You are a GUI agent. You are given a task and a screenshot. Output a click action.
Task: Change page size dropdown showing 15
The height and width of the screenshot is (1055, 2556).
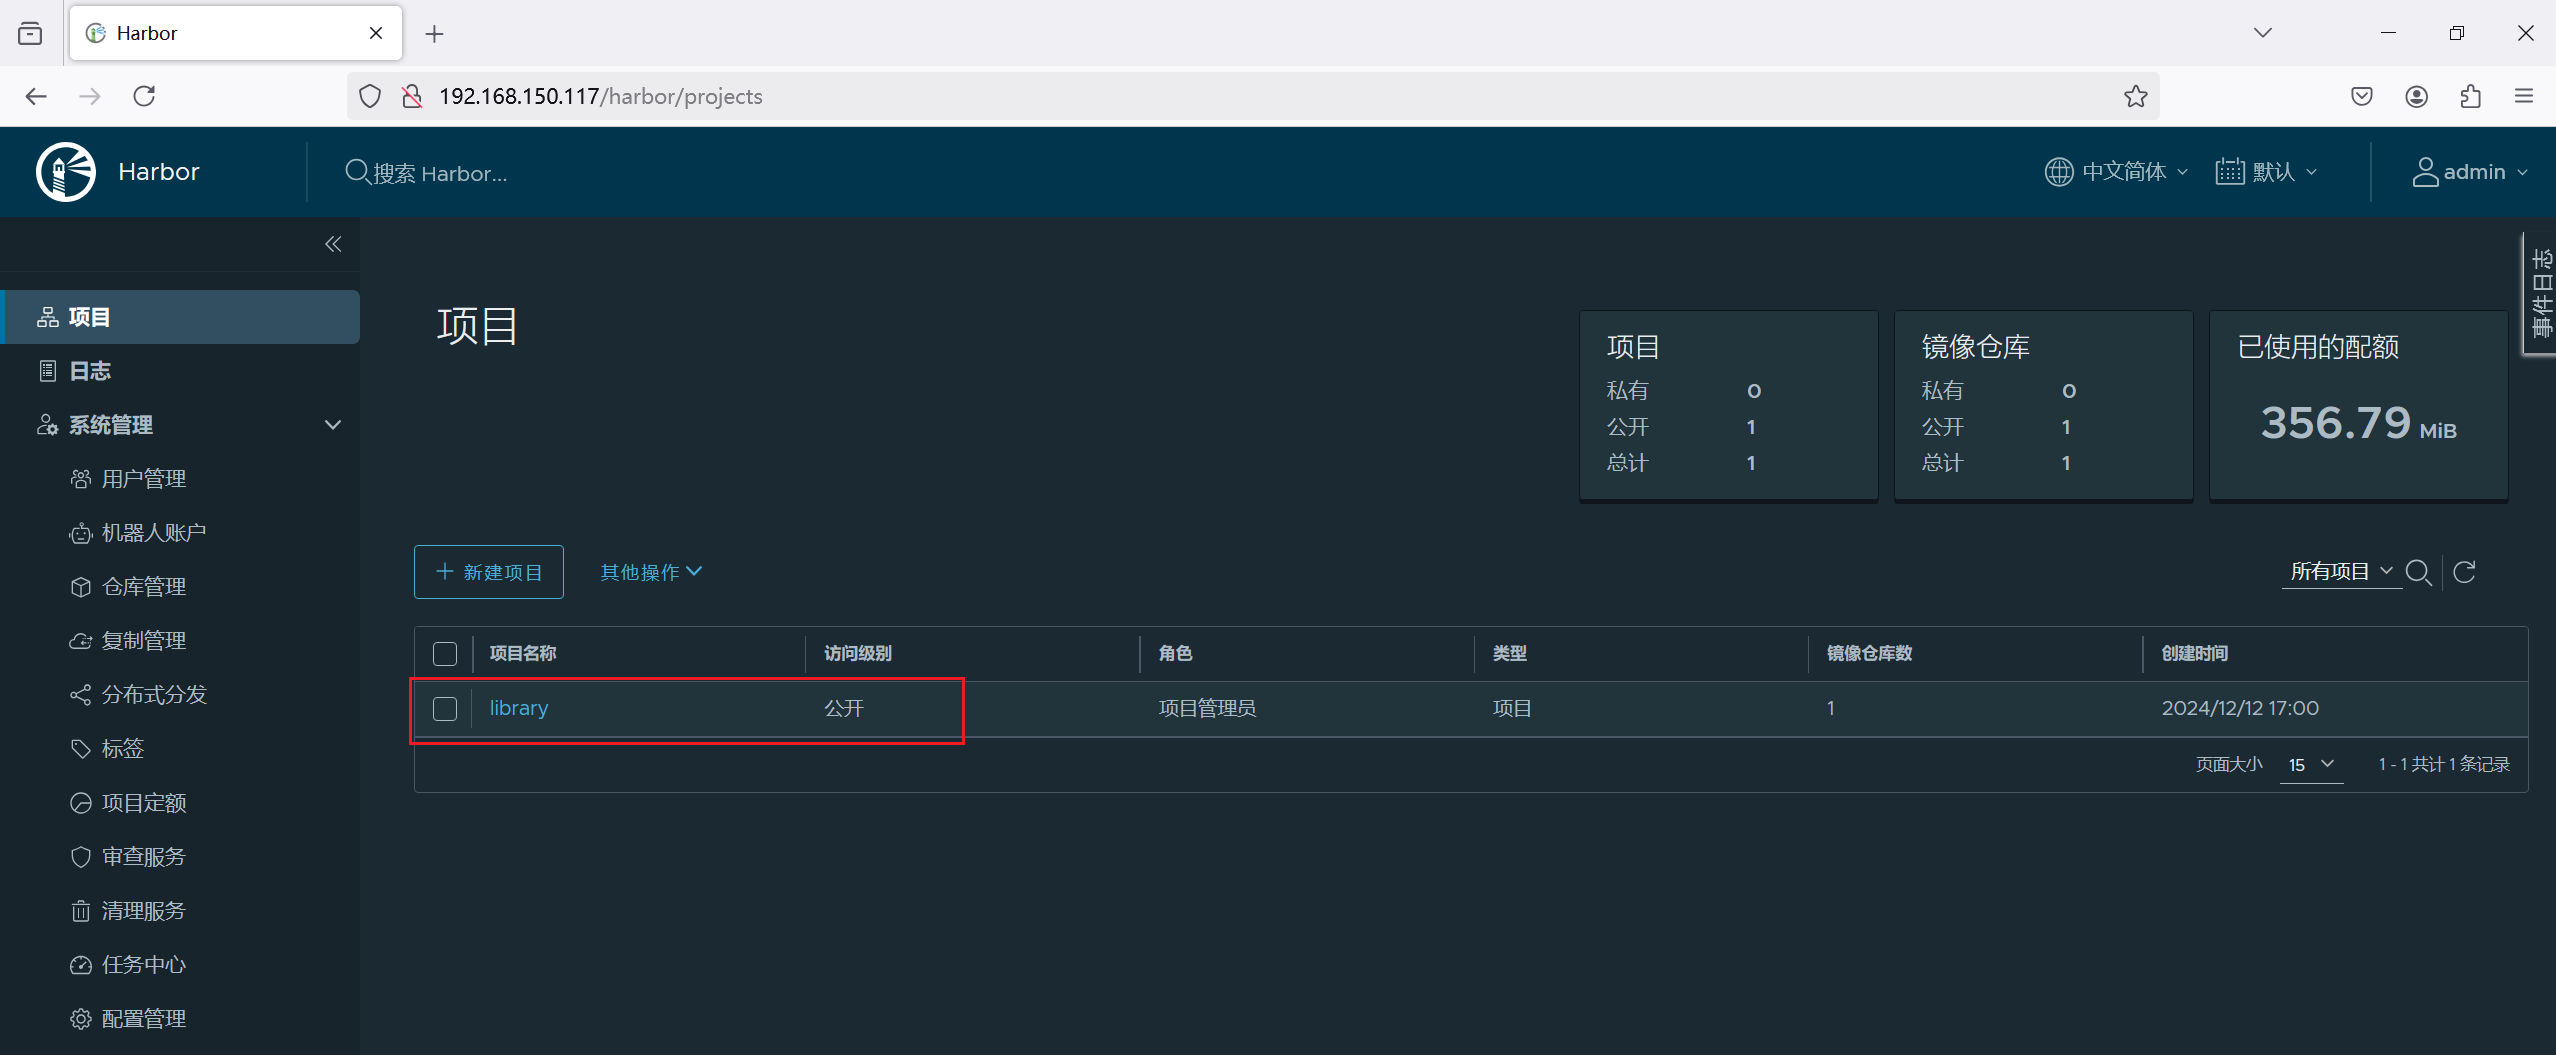(2311, 765)
